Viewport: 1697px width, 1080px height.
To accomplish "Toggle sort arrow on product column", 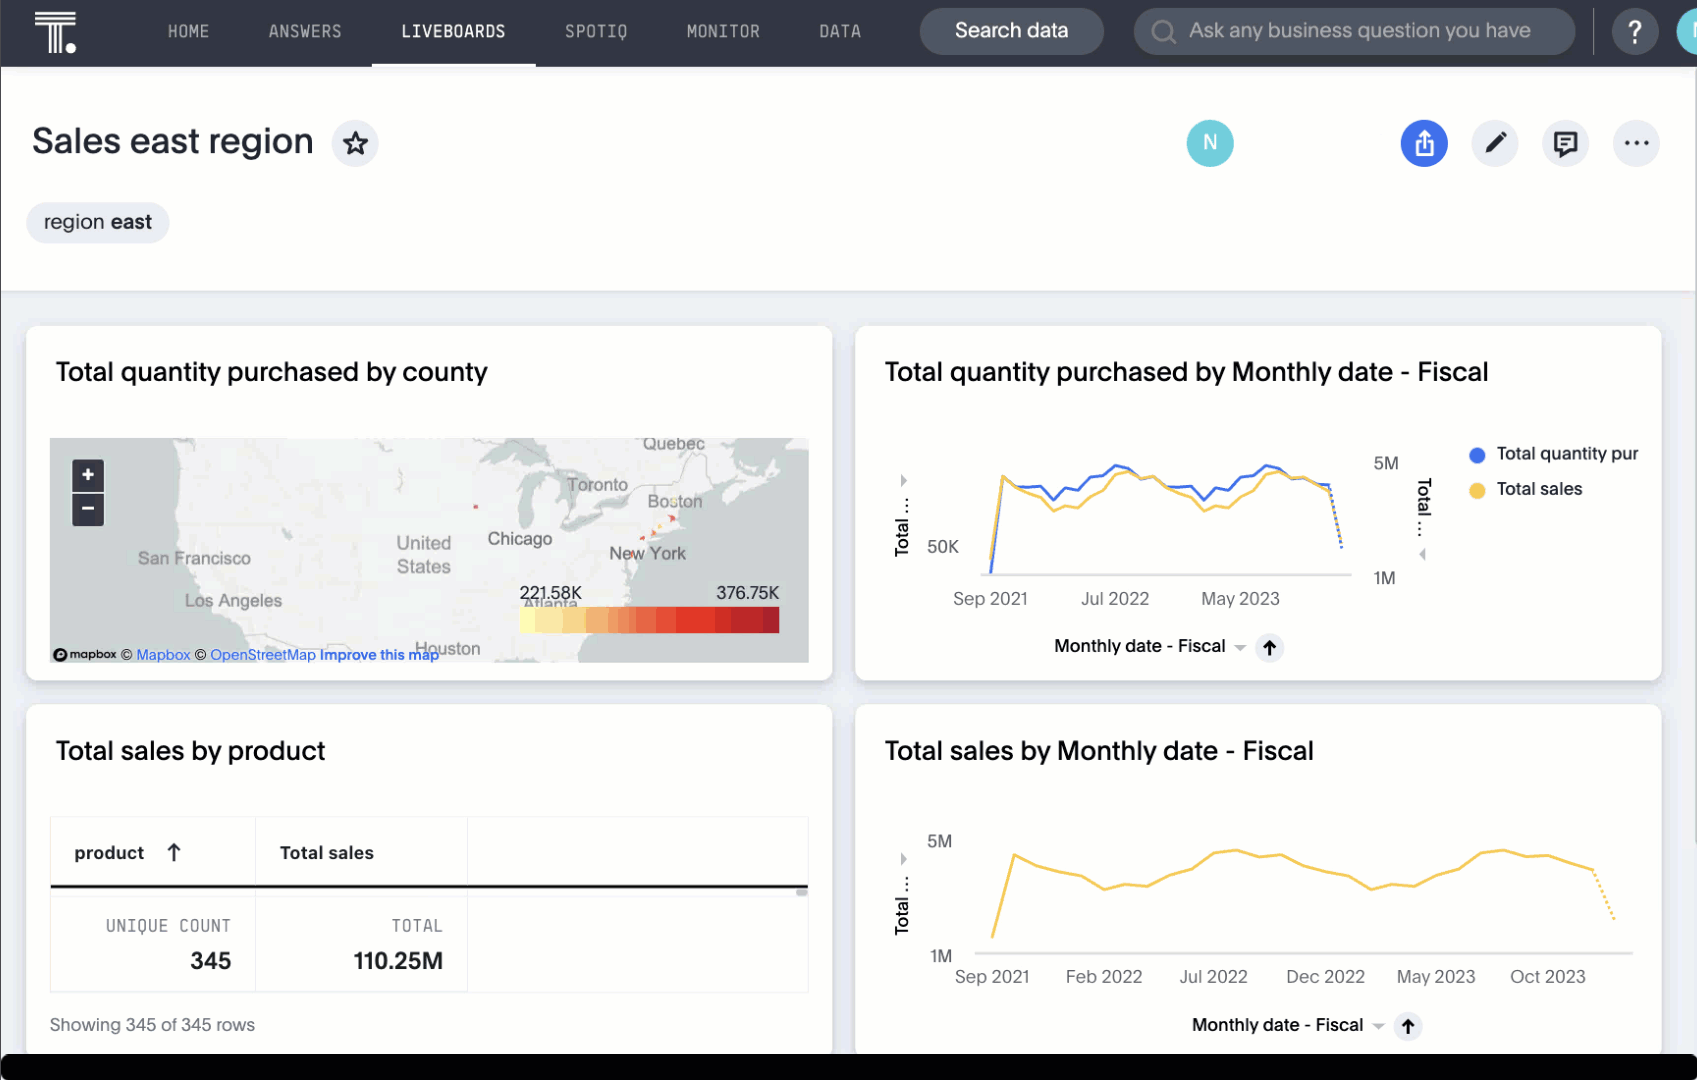I will tap(174, 852).
